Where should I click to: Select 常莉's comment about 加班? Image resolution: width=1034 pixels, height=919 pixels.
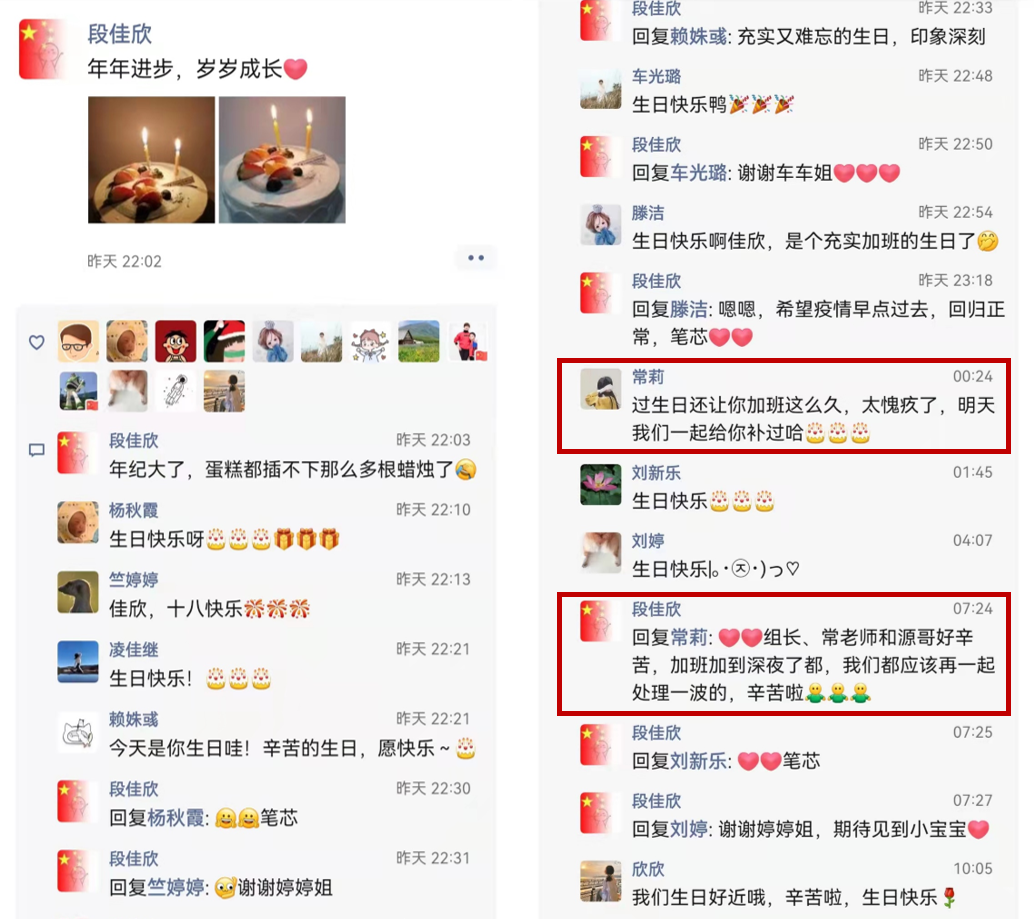[x=784, y=405]
